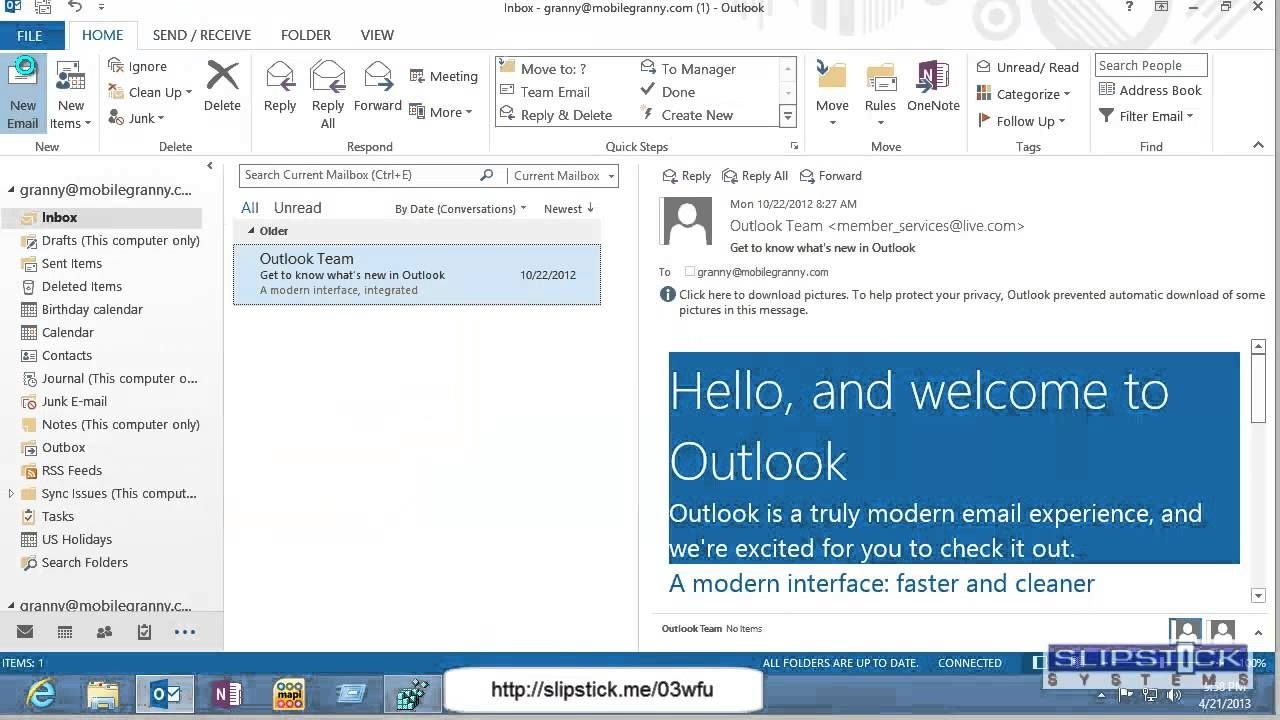The width and height of the screenshot is (1280, 720).
Task: Reply with a Meeting
Action: click(x=443, y=76)
